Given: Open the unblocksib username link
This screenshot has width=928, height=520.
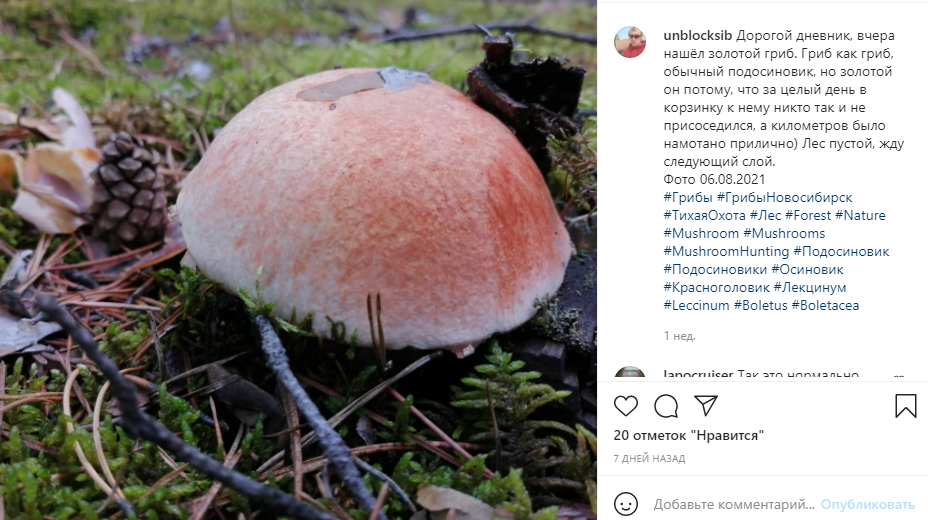Looking at the screenshot, I should (697, 35).
